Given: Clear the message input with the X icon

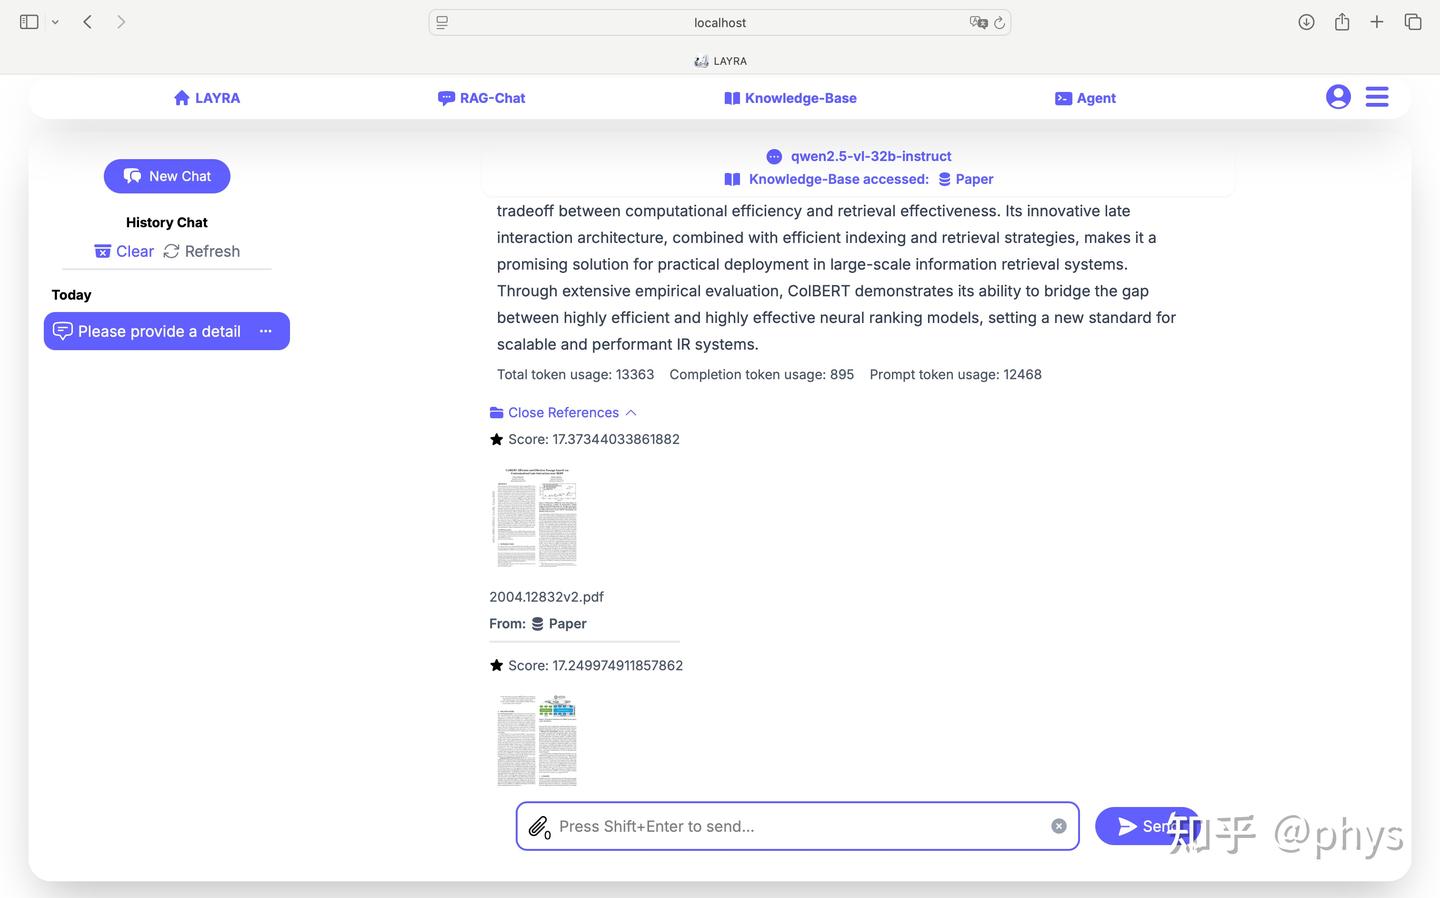Looking at the screenshot, I should pos(1059,826).
